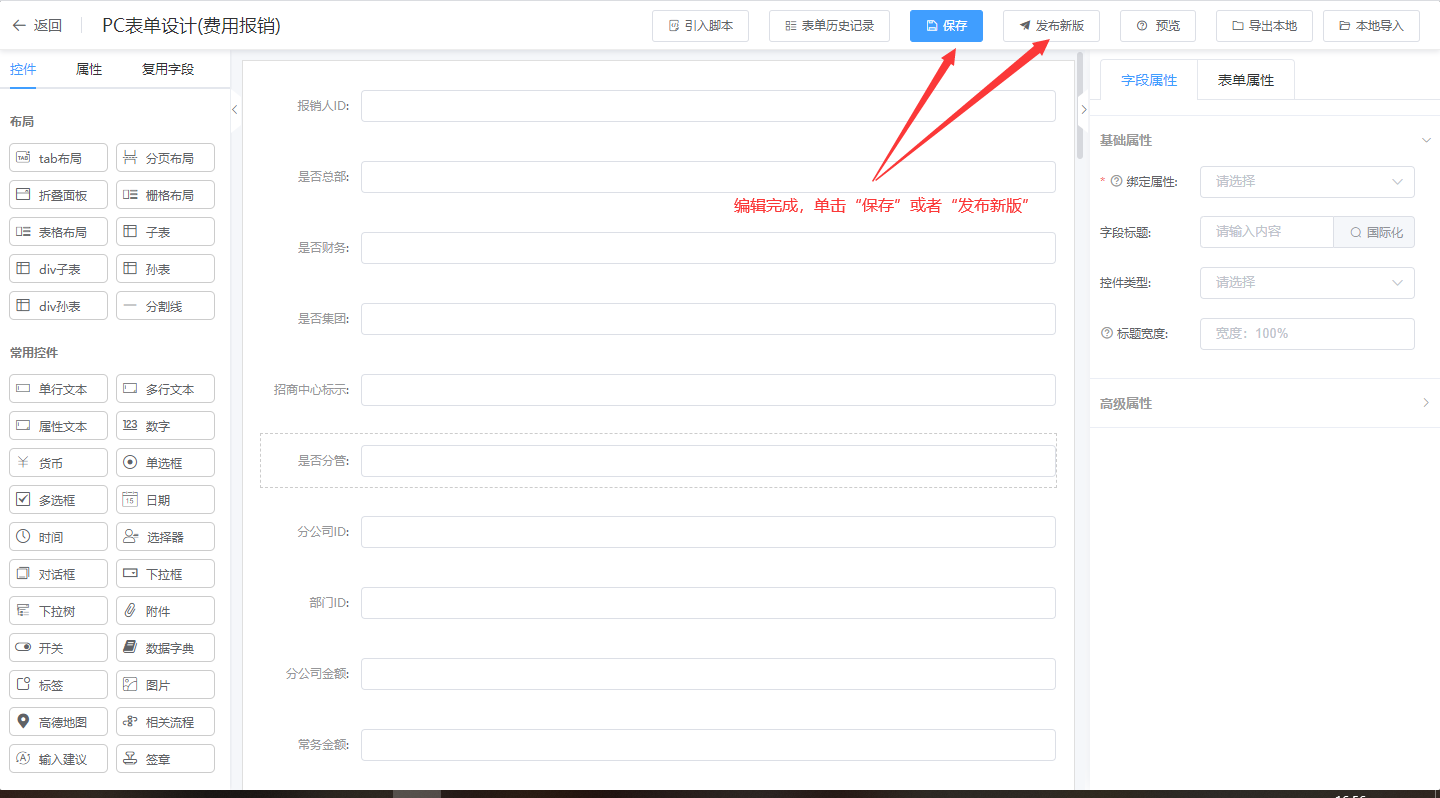Click the 标题宽度 input box
The image size is (1440, 798).
click(x=1307, y=334)
